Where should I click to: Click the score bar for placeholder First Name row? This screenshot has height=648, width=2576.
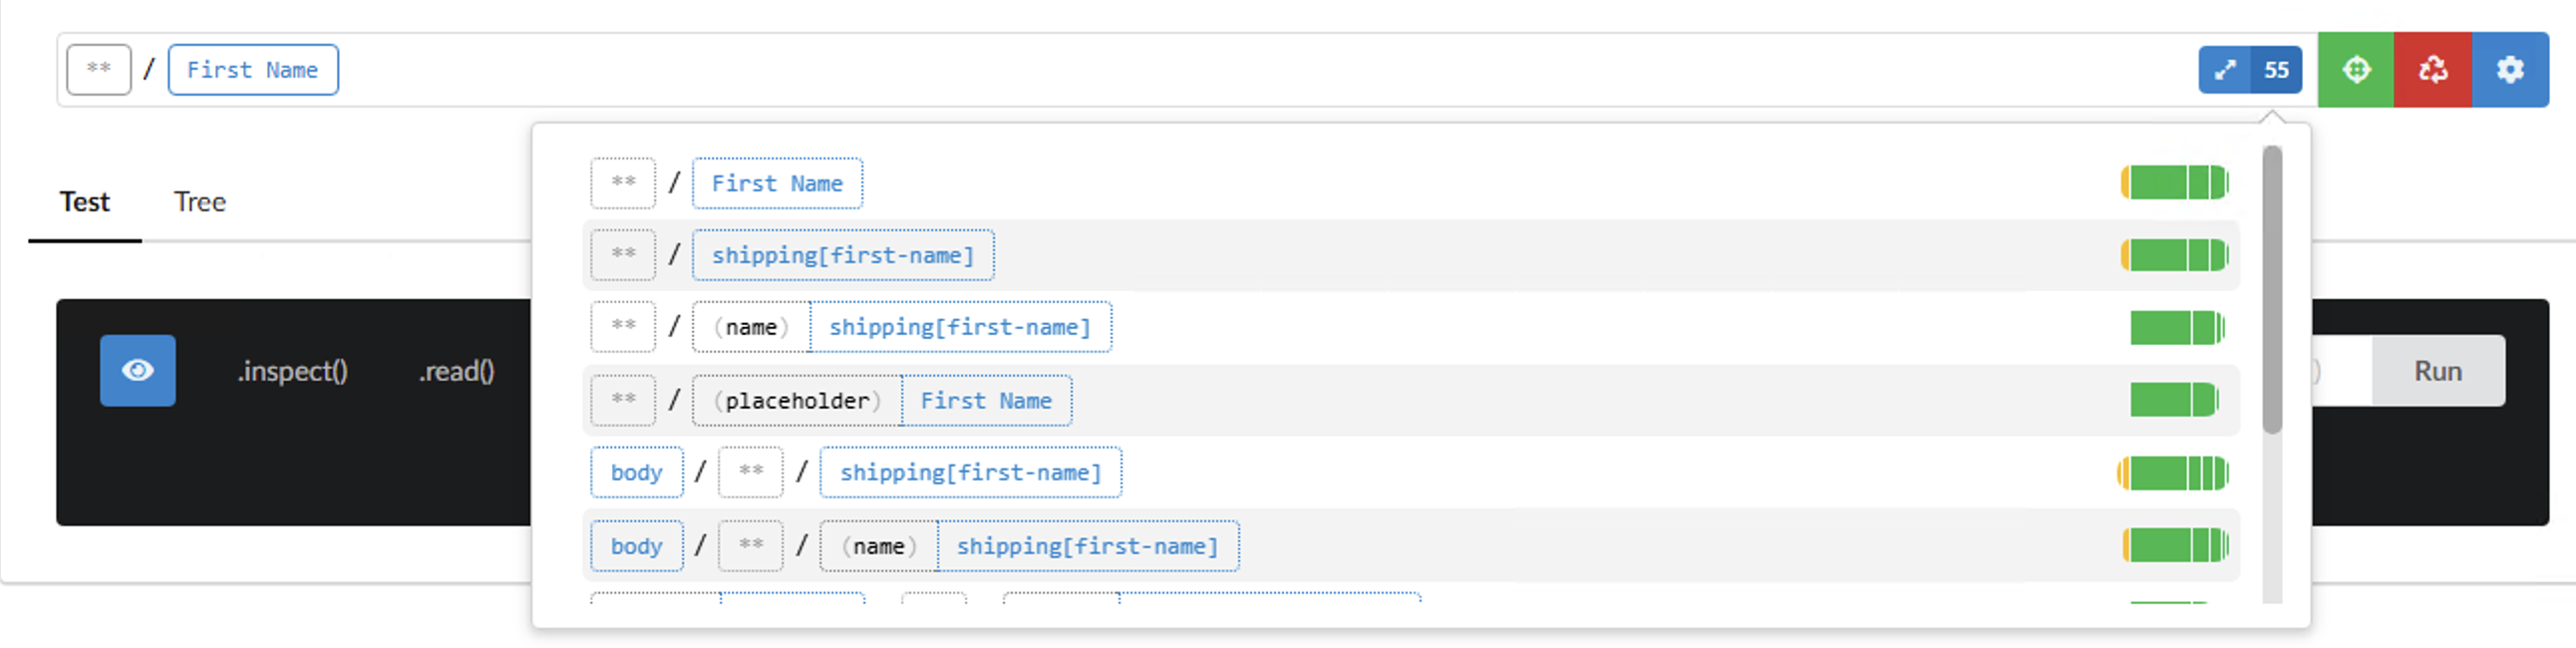pyautogui.click(x=2174, y=400)
